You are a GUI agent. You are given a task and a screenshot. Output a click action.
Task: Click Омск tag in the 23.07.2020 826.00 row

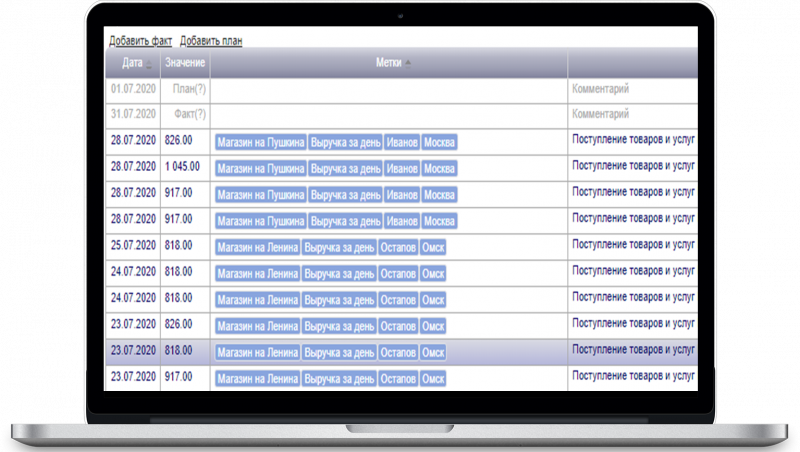pos(433,326)
